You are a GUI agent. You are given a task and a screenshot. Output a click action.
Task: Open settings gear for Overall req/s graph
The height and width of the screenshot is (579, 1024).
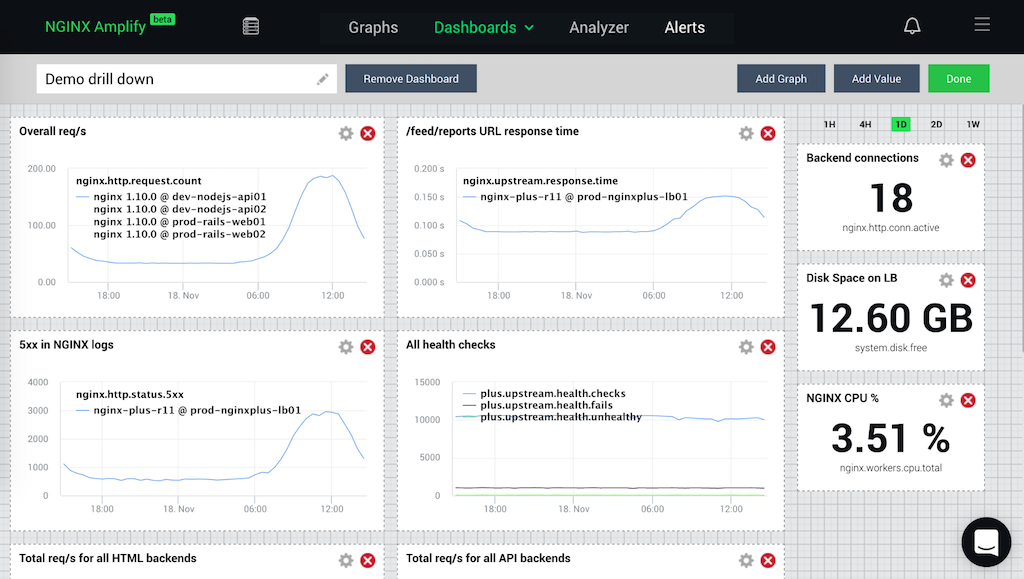coord(346,134)
